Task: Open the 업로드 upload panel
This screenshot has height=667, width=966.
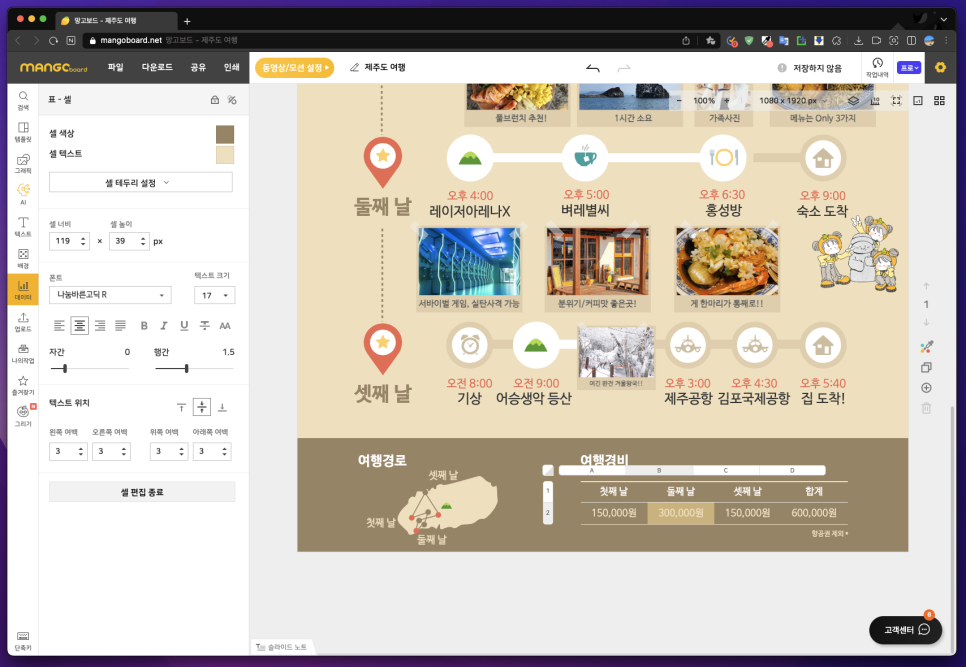Action: [x=23, y=321]
